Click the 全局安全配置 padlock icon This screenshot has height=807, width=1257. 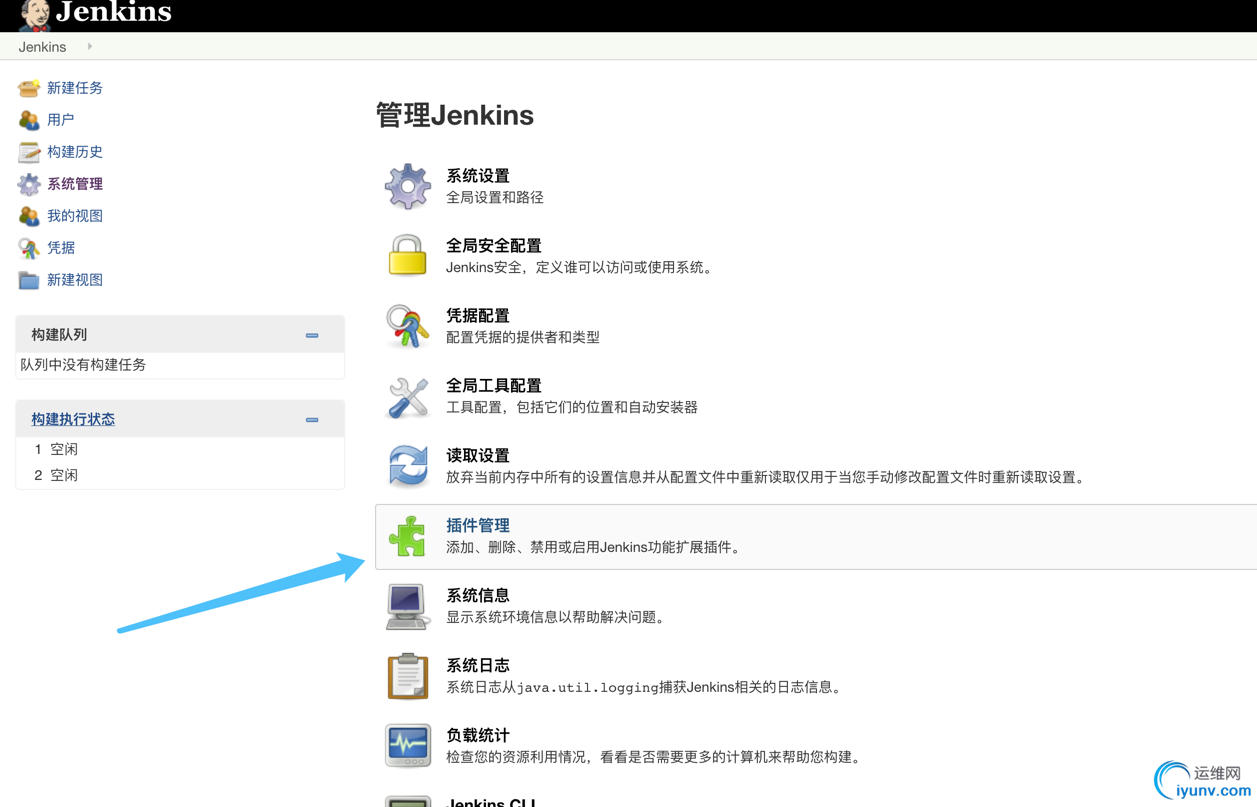[x=408, y=256]
